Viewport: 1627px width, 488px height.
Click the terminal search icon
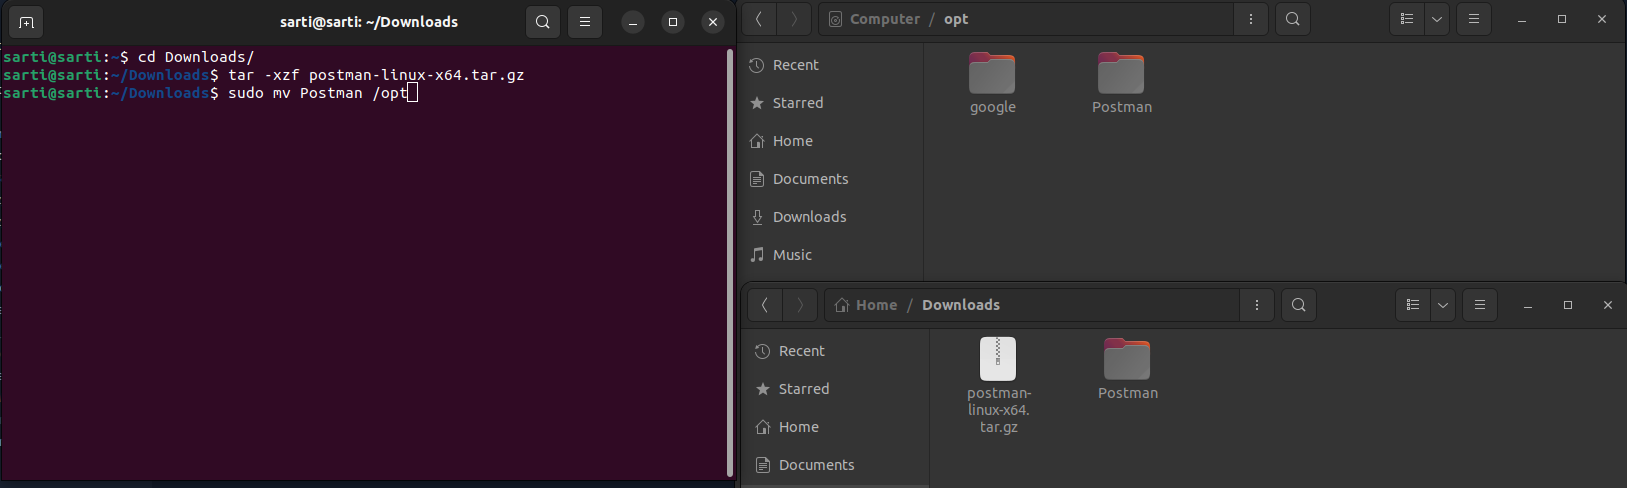tap(542, 22)
